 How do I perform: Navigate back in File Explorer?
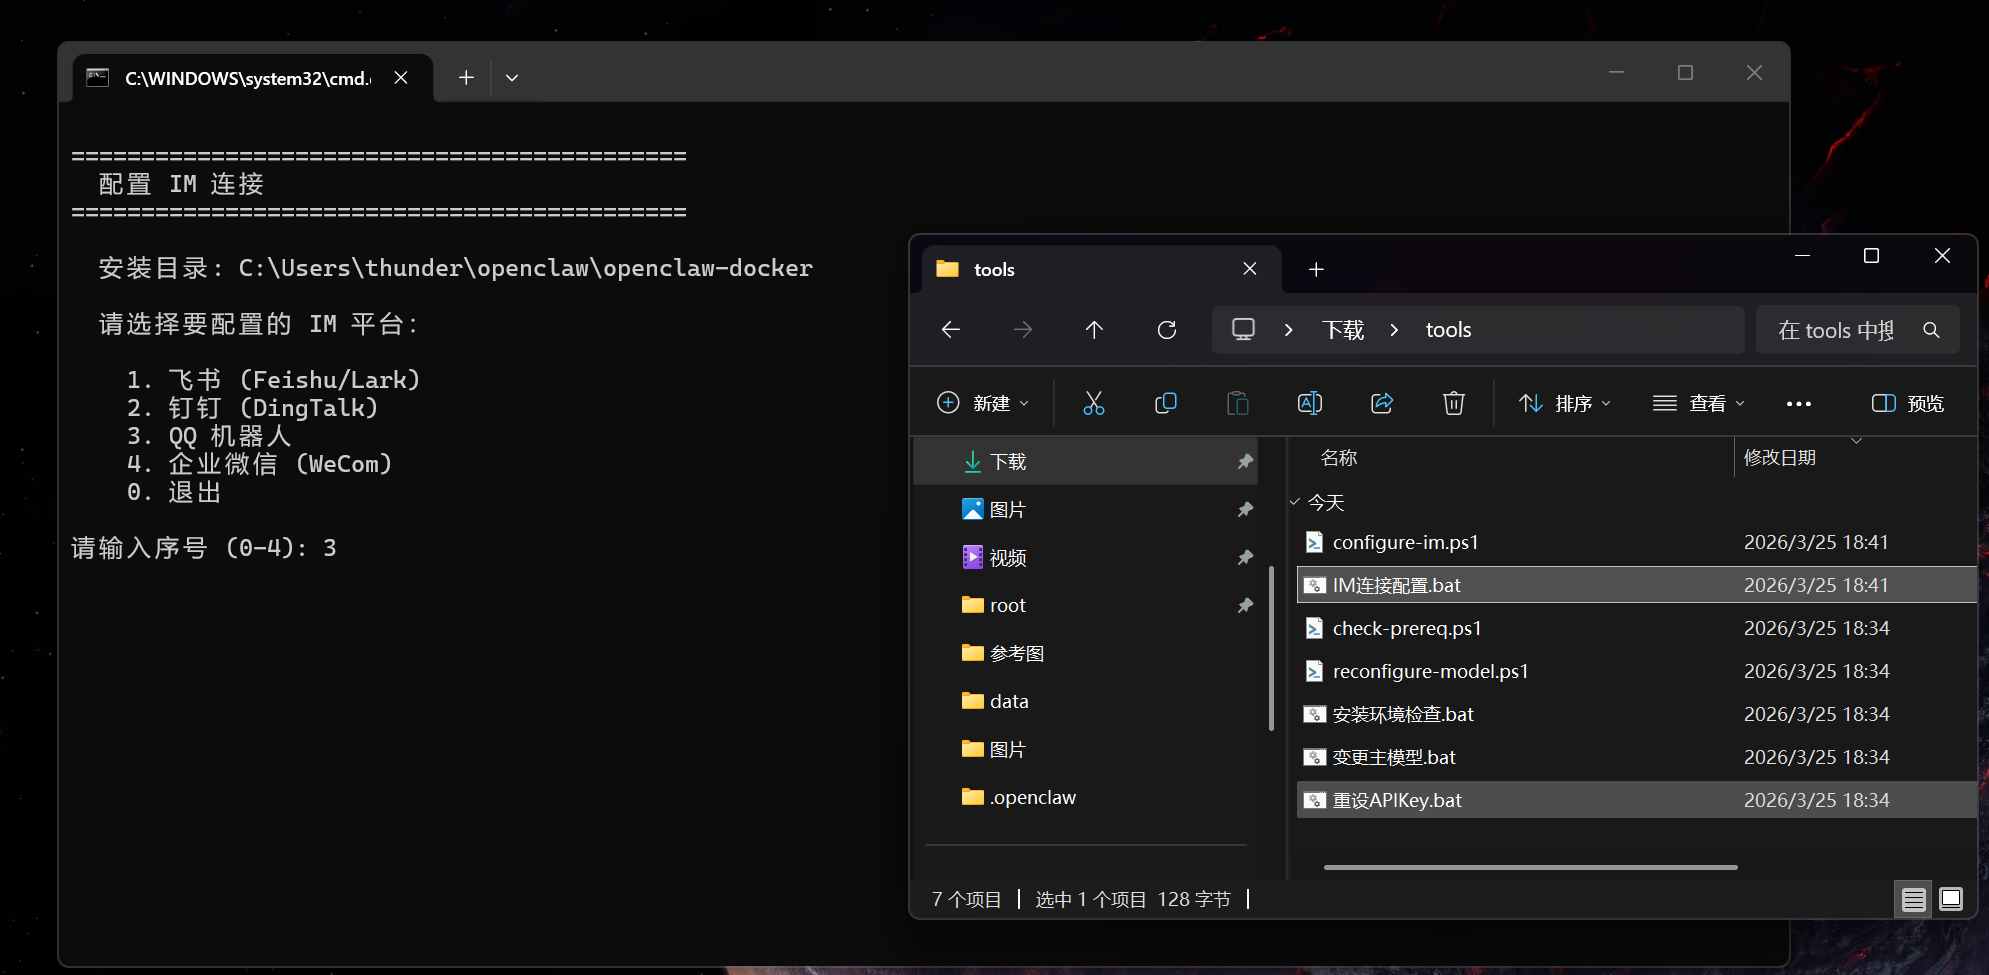pyautogui.click(x=951, y=330)
